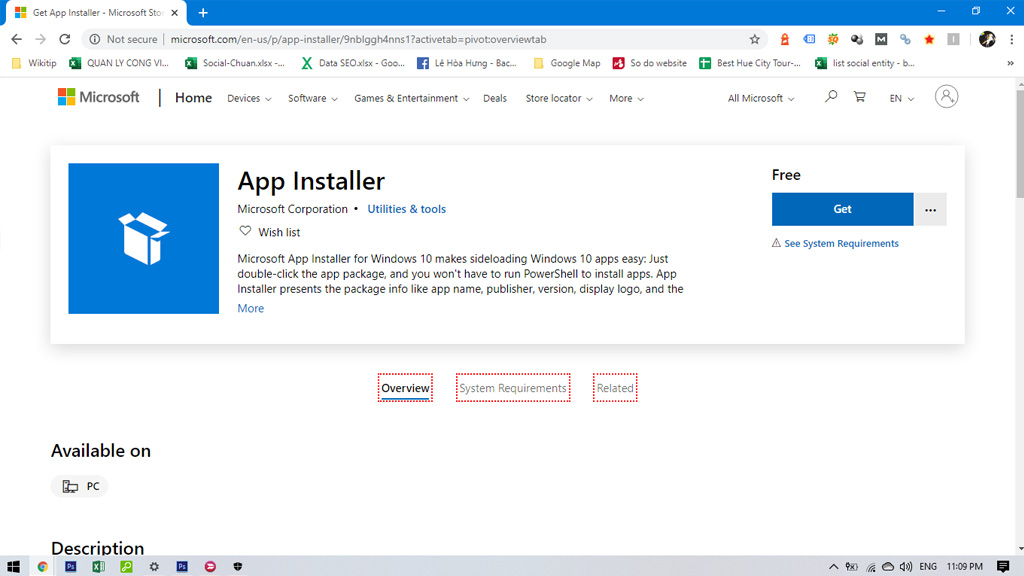Open the Windows Start menu
Screen dimensions: 1024x576
(x=14, y=566)
